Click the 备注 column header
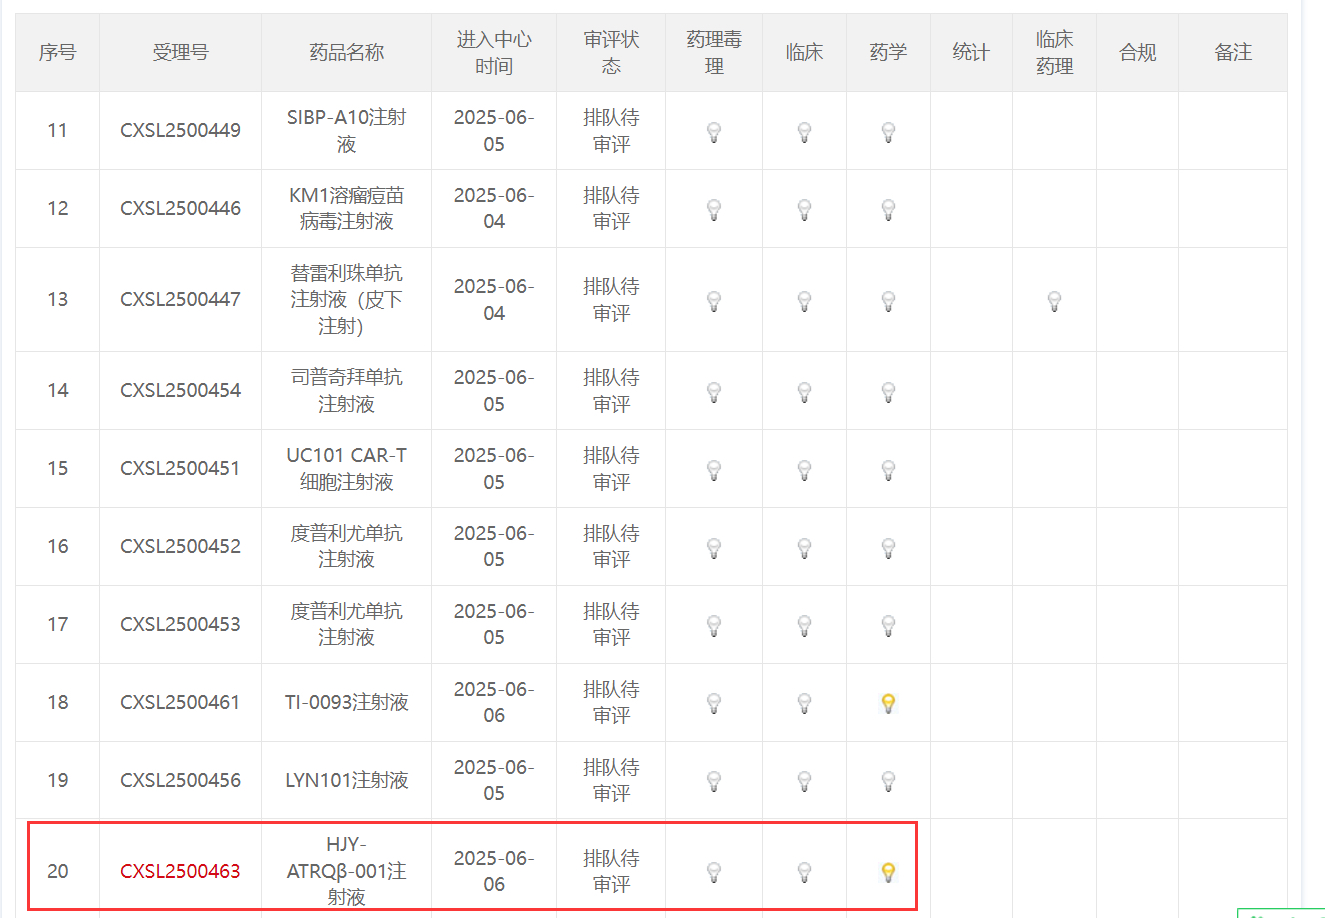 (1233, 52)
